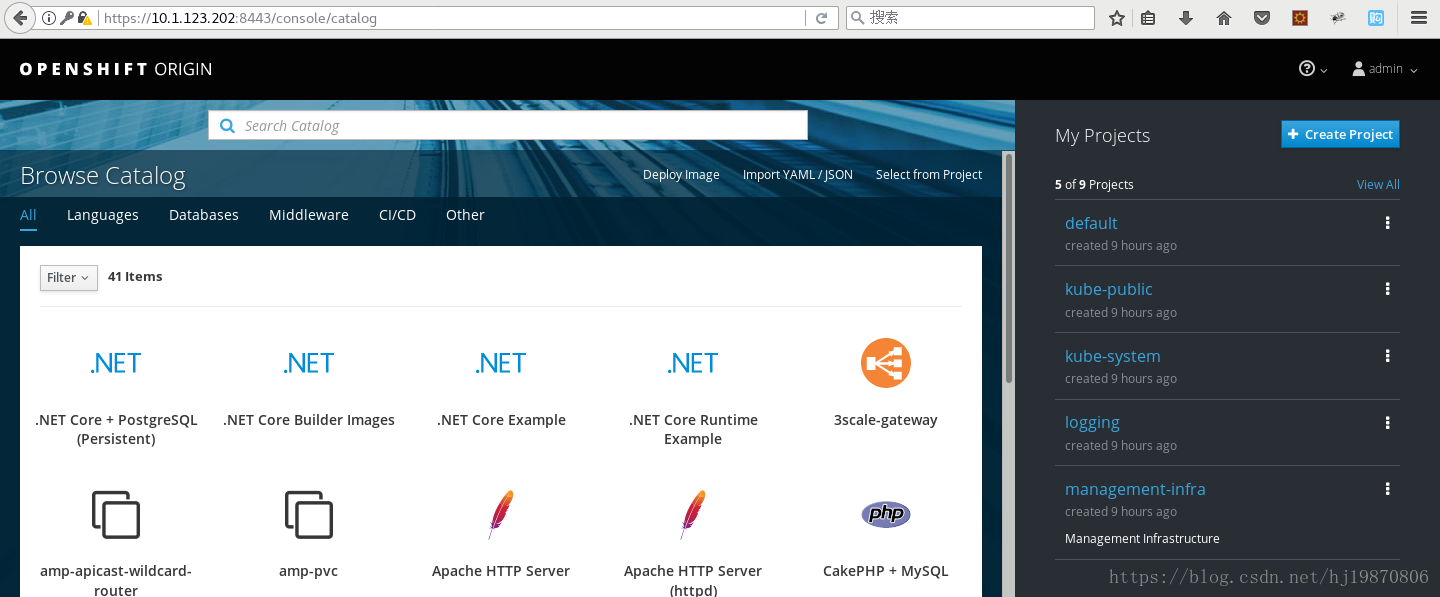Screen dimensions: 1440x597
Task: Open kebab menu for kube-public project
Action: (x=1387, y=289)
